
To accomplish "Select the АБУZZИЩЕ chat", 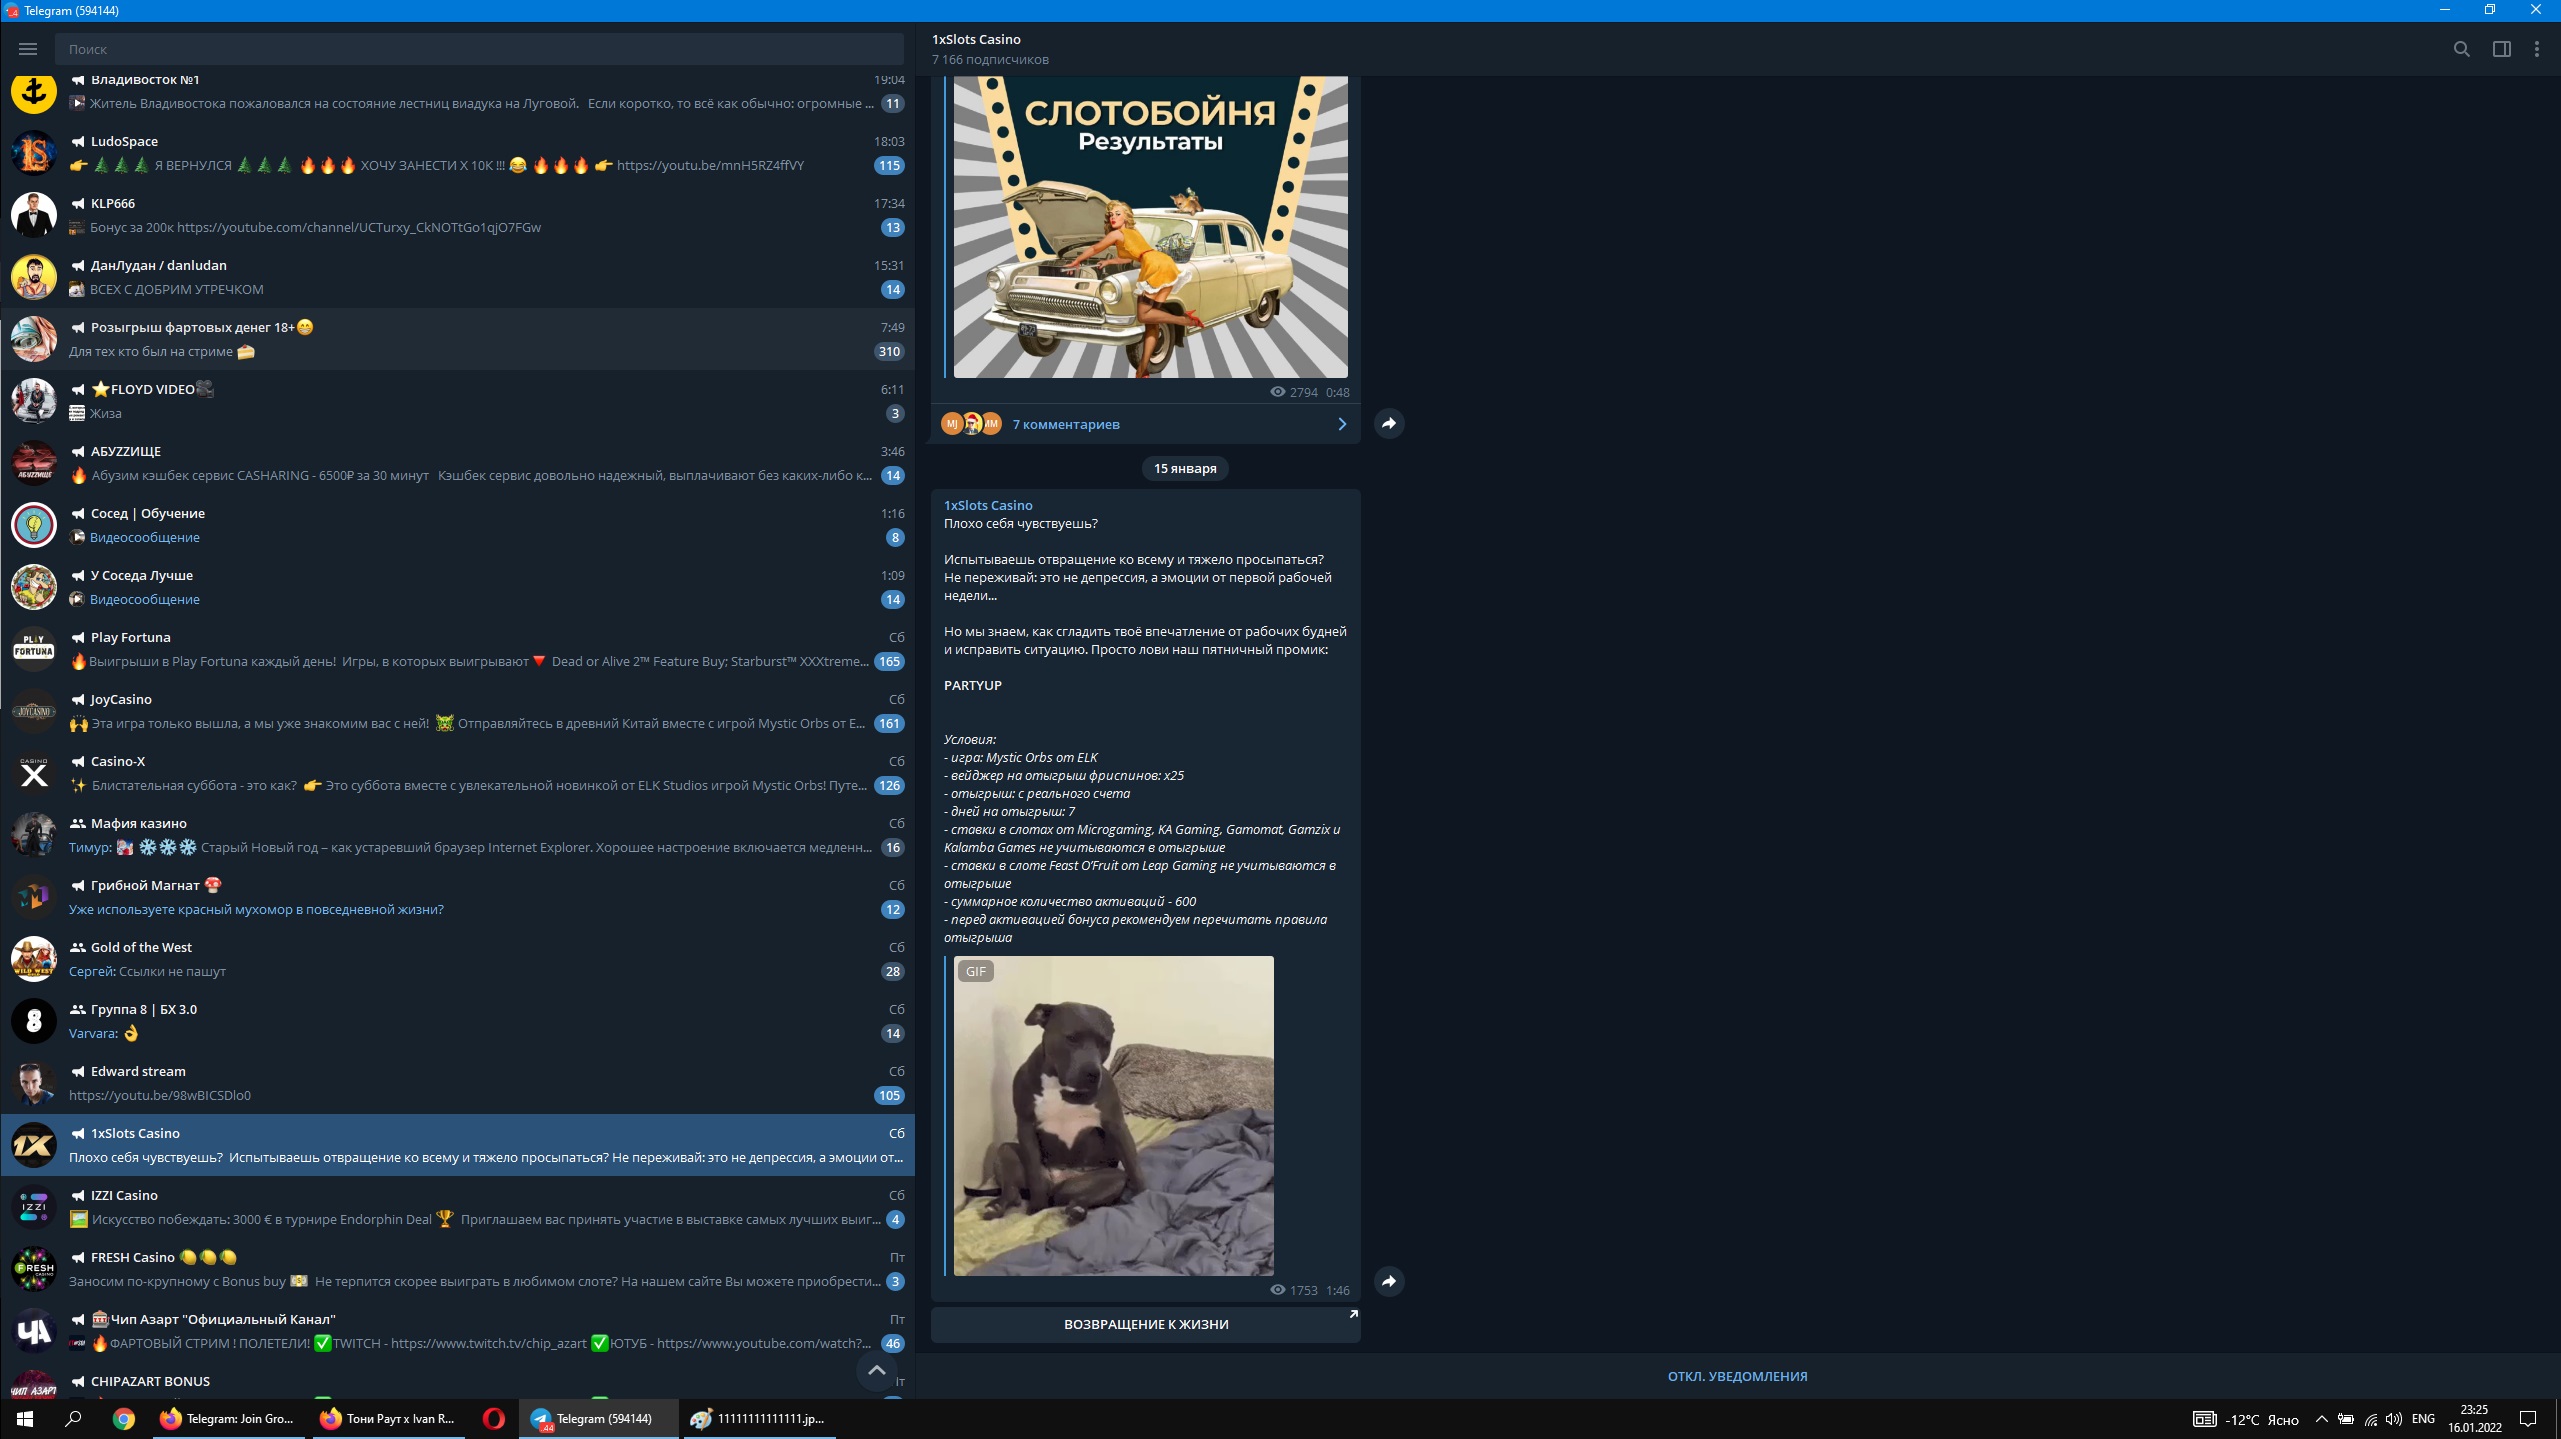I will coord(458,463).
